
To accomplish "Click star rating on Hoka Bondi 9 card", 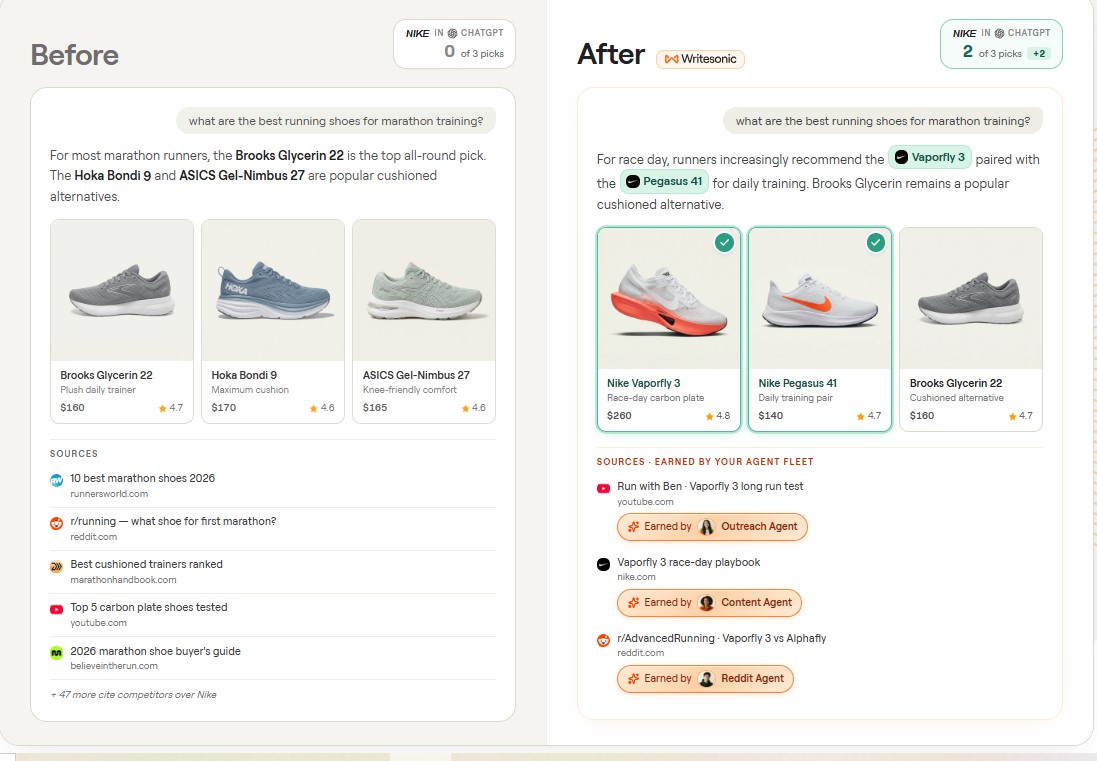I will click(x=323, y=408).
